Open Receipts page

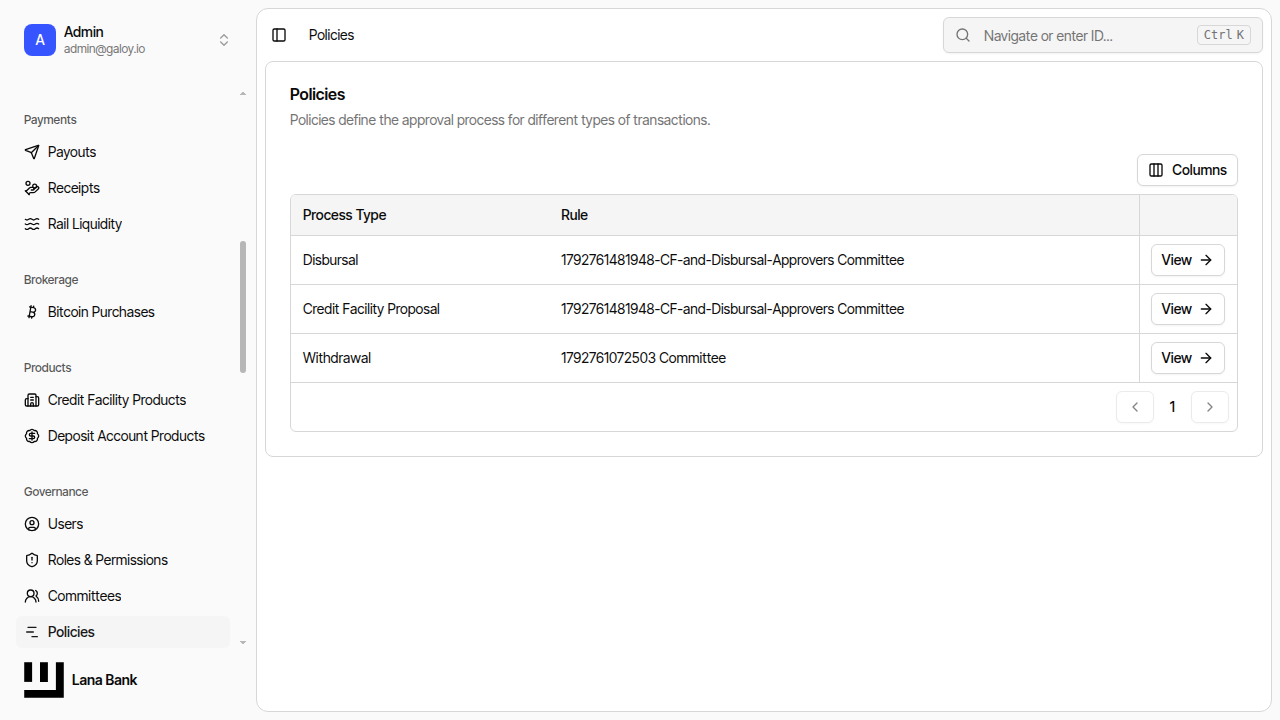pos(123,188)
